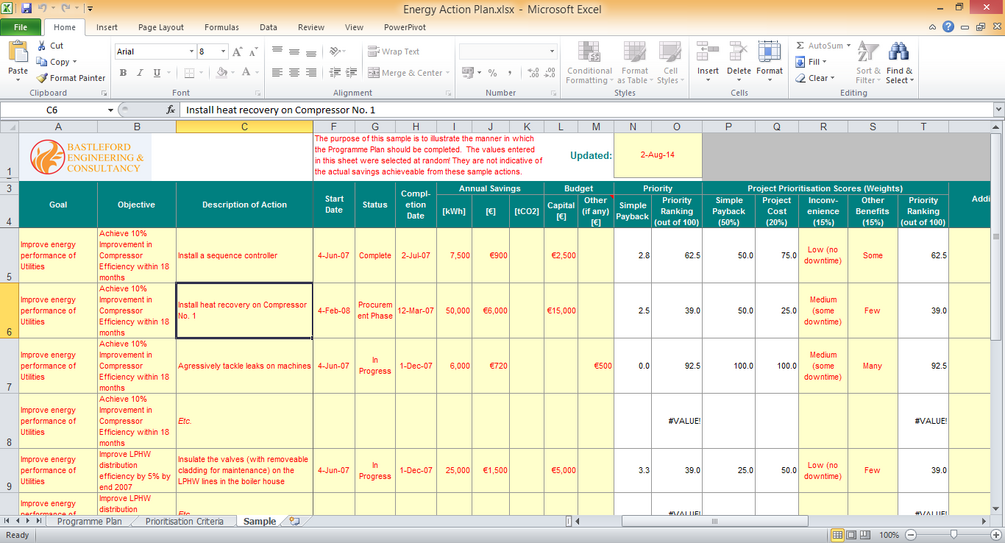Open the font name Arial dropdown
Screen dimensions: 1005x543
click(x=191, y=51)
